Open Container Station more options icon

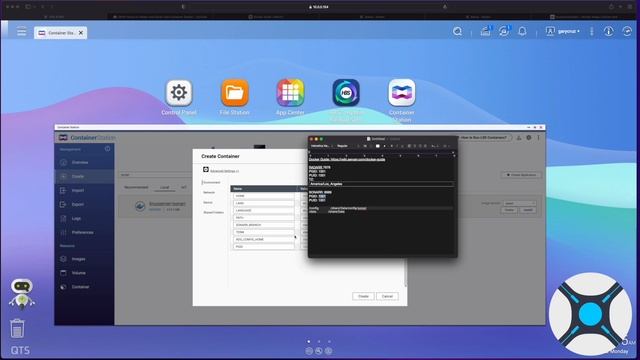(x=538, y=138)
